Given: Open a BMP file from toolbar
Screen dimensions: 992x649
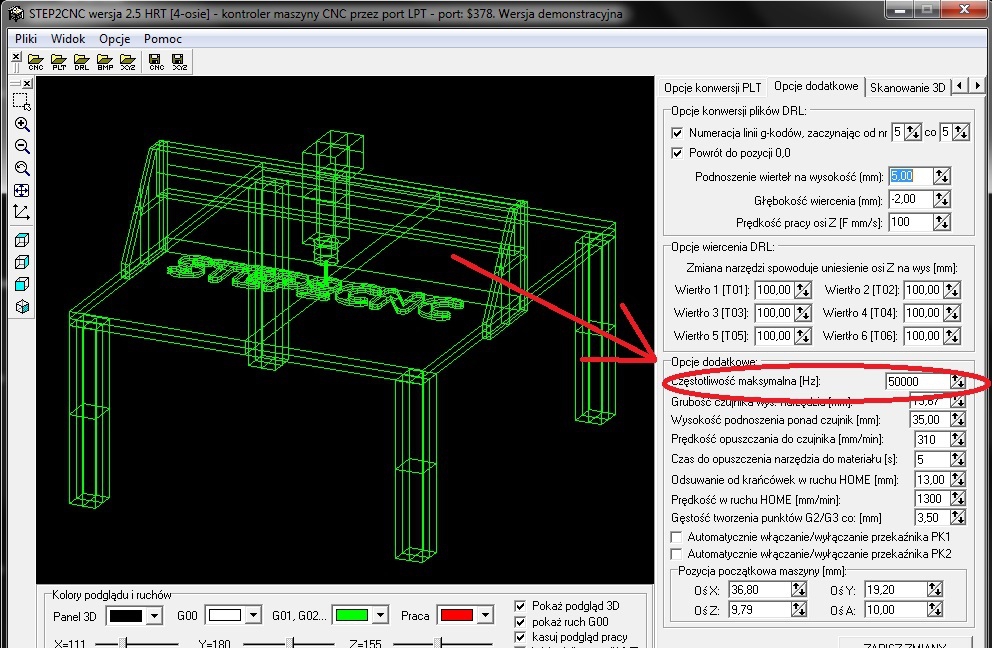Looking at the screenshot, I should pos(105,62).
